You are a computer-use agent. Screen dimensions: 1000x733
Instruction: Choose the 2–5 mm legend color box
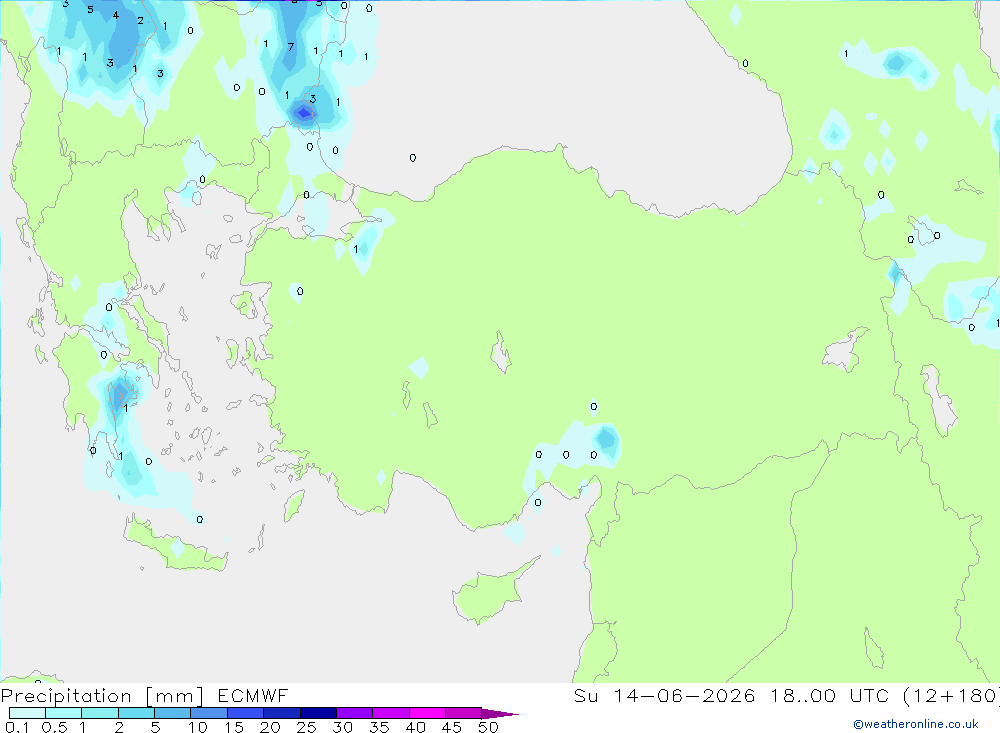pyautogui.click(x=136, y=713)
